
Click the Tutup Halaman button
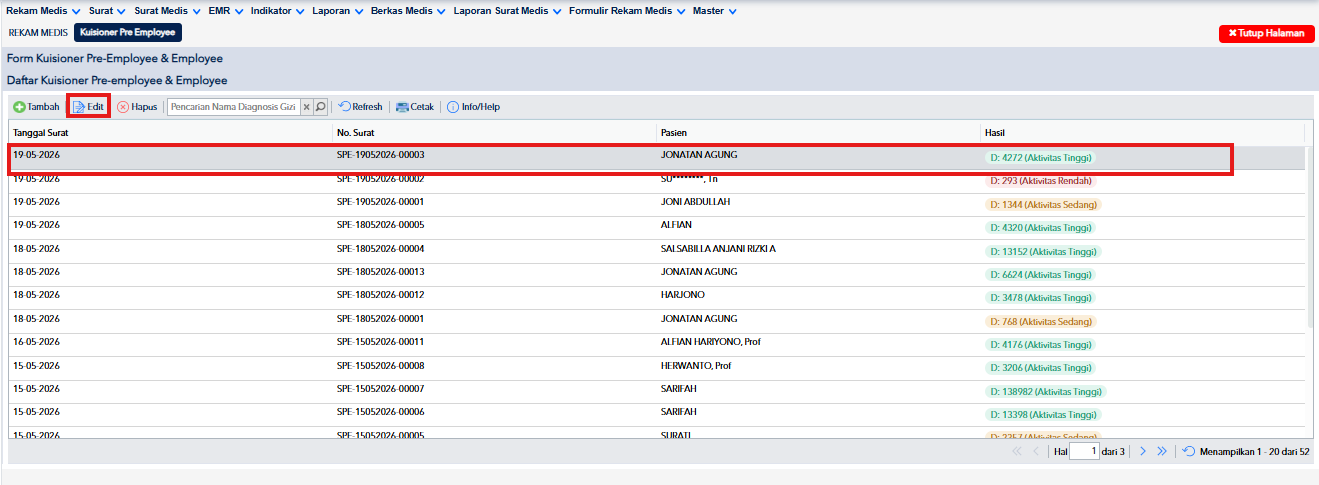pyautogui.click(x=1265, y=33)
